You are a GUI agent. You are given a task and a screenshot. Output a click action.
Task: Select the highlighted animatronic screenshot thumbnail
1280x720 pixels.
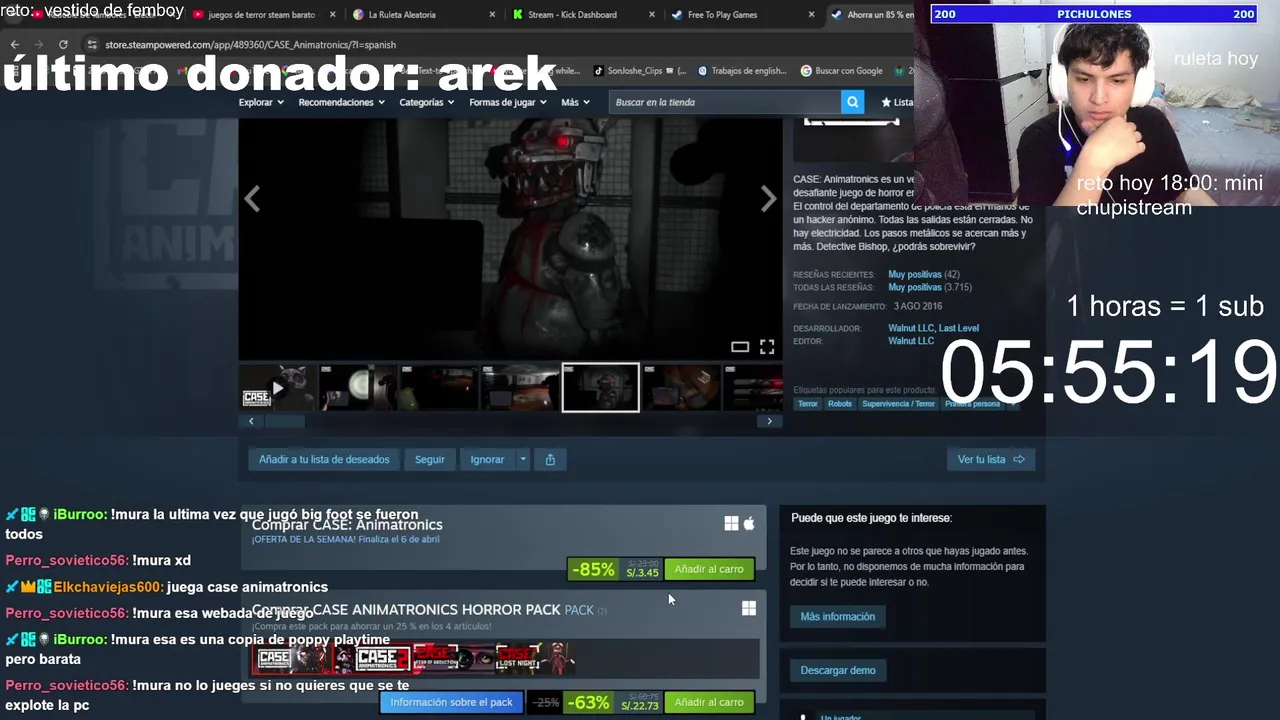click(600, 388)
